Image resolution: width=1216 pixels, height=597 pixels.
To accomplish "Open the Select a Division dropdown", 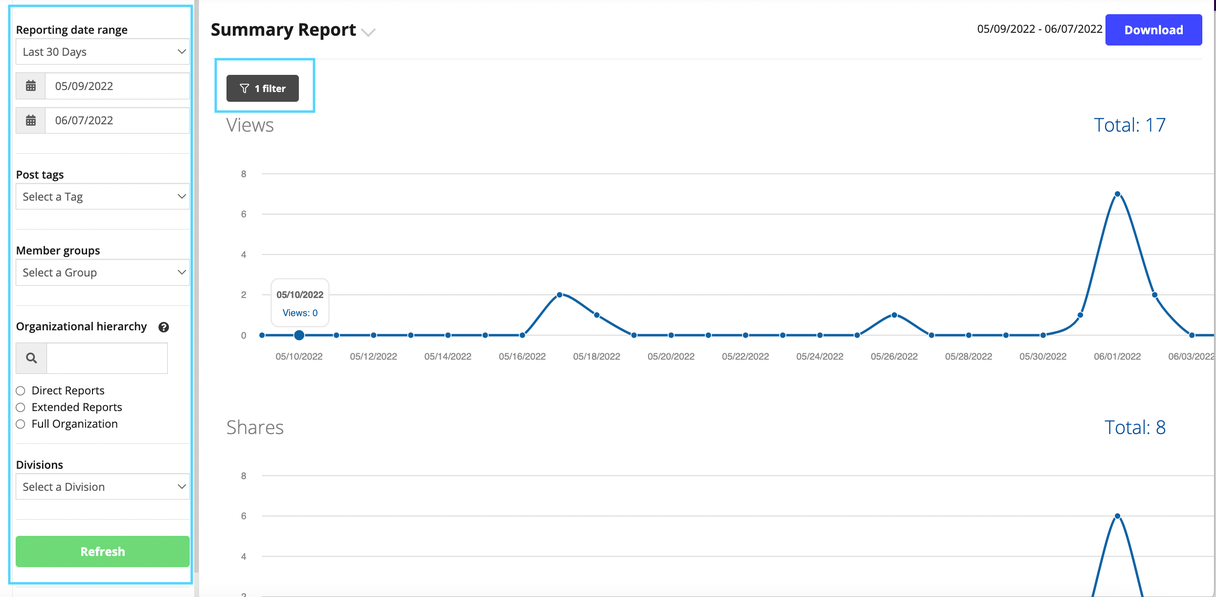I will [103, 487].
